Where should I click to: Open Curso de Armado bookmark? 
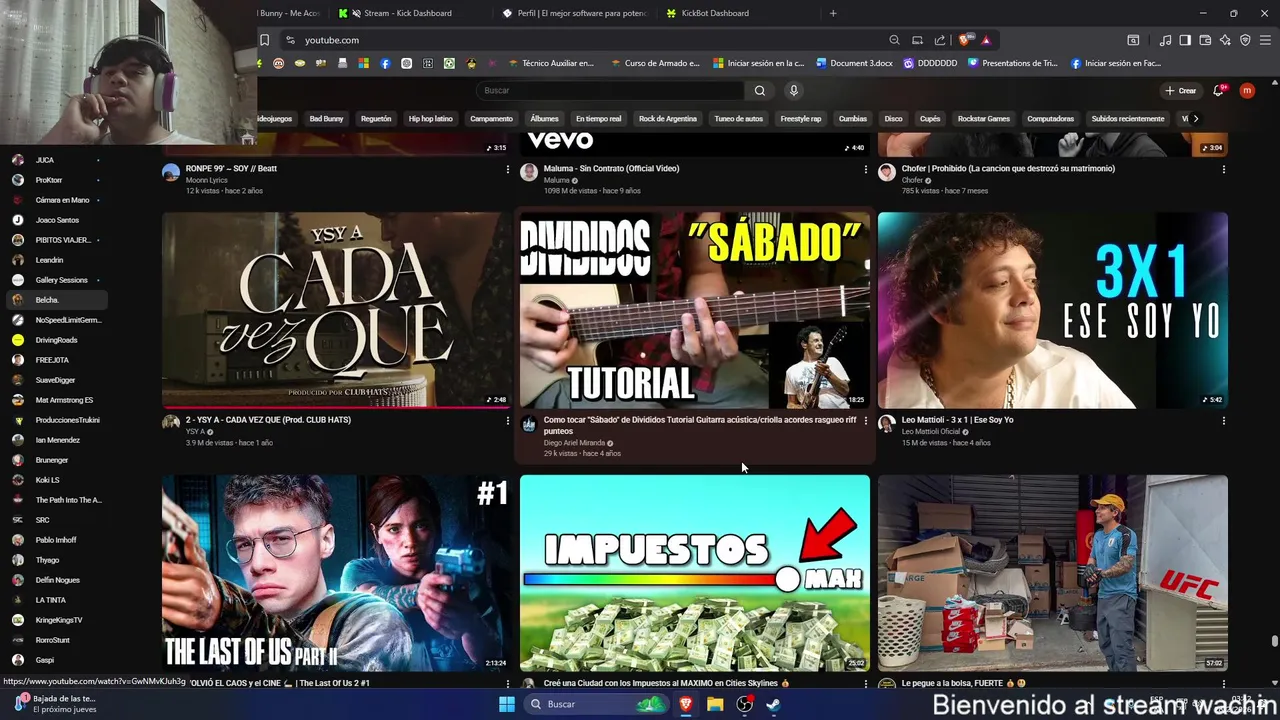tap(655, 63)
